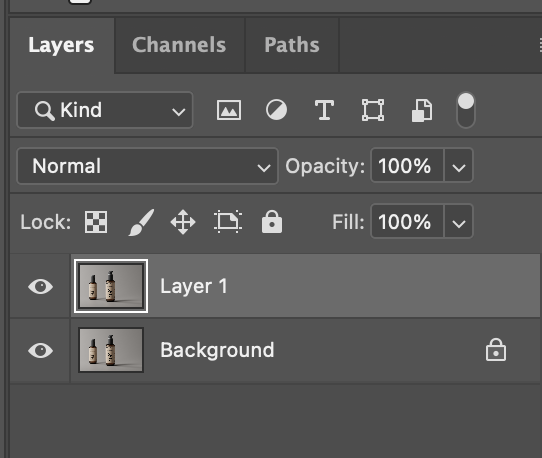
Task: Switch to the Paths tab
Action: 292,45
